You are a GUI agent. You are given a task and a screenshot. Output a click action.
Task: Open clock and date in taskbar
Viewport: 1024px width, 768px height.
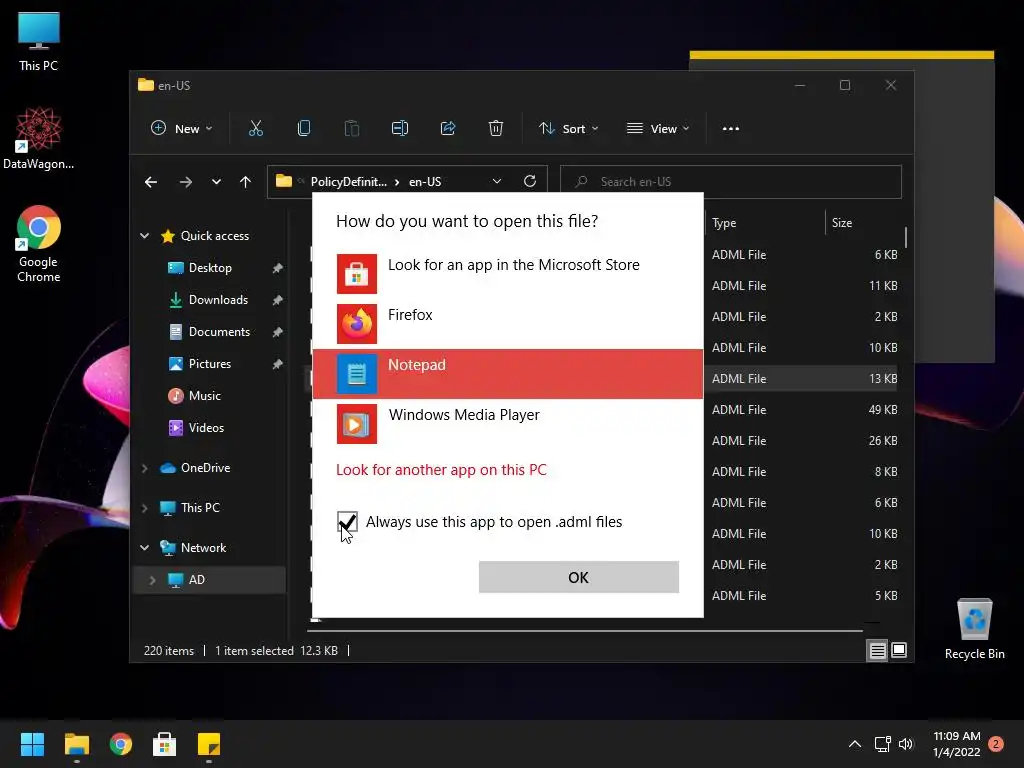957,744
